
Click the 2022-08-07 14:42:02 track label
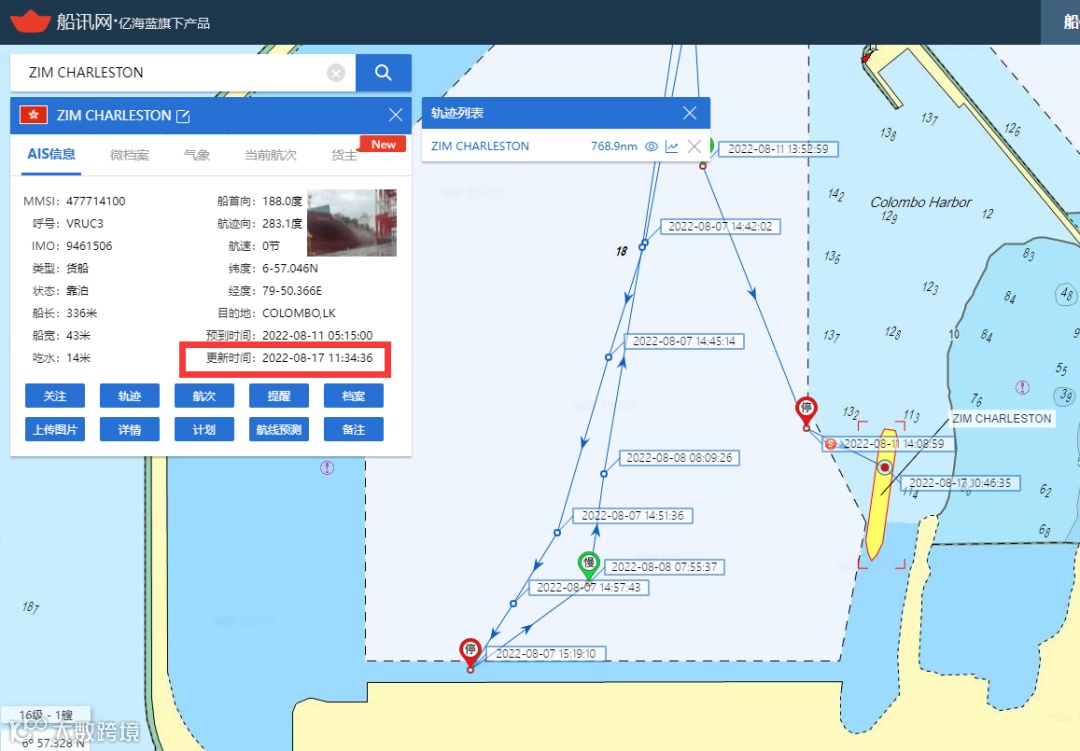click(720, 227)
